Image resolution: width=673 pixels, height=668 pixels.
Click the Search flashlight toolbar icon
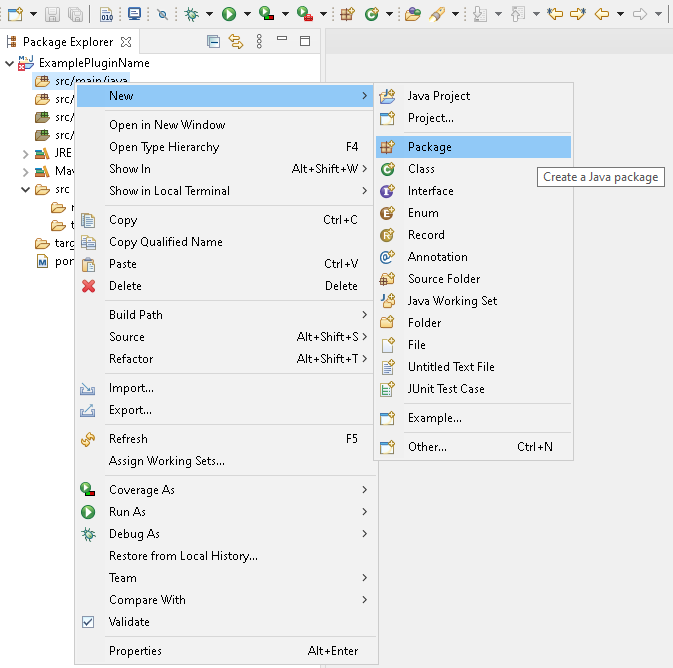(x=437, y=14)
